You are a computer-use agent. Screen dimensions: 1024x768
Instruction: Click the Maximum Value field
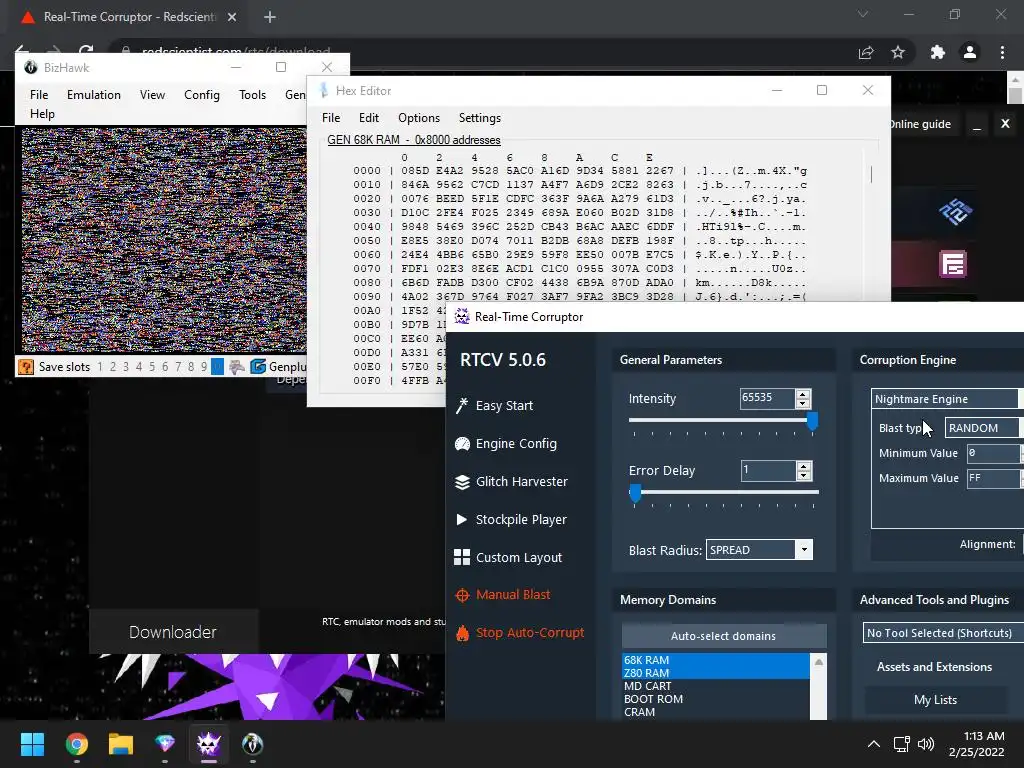coord(993,478)
